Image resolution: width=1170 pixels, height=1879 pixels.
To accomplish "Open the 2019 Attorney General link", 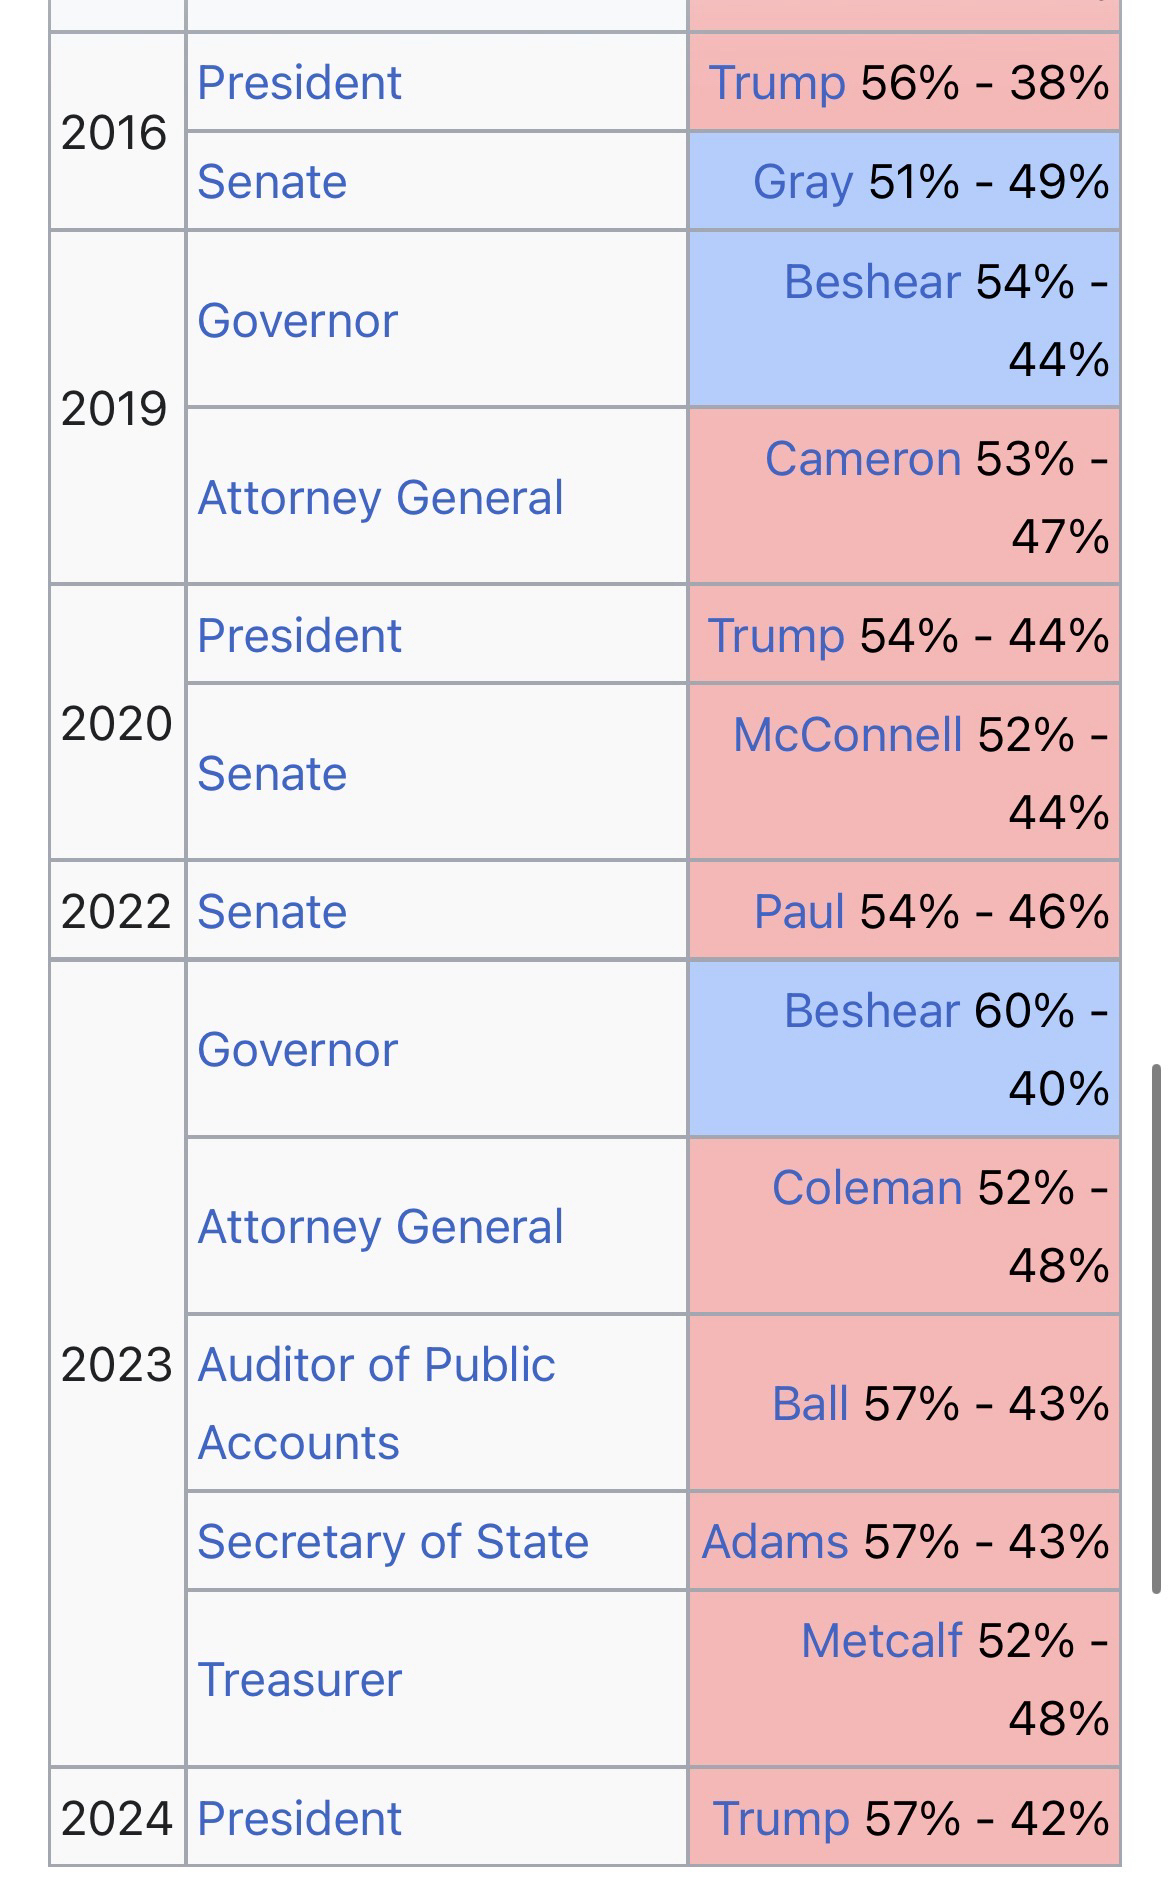I will click(x=380, y=498).
